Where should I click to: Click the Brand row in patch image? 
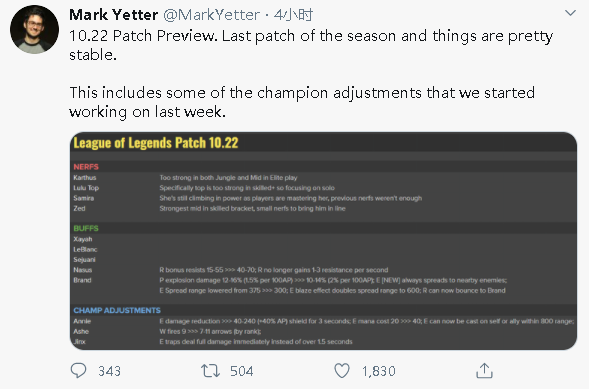click(x=323, y=285)
